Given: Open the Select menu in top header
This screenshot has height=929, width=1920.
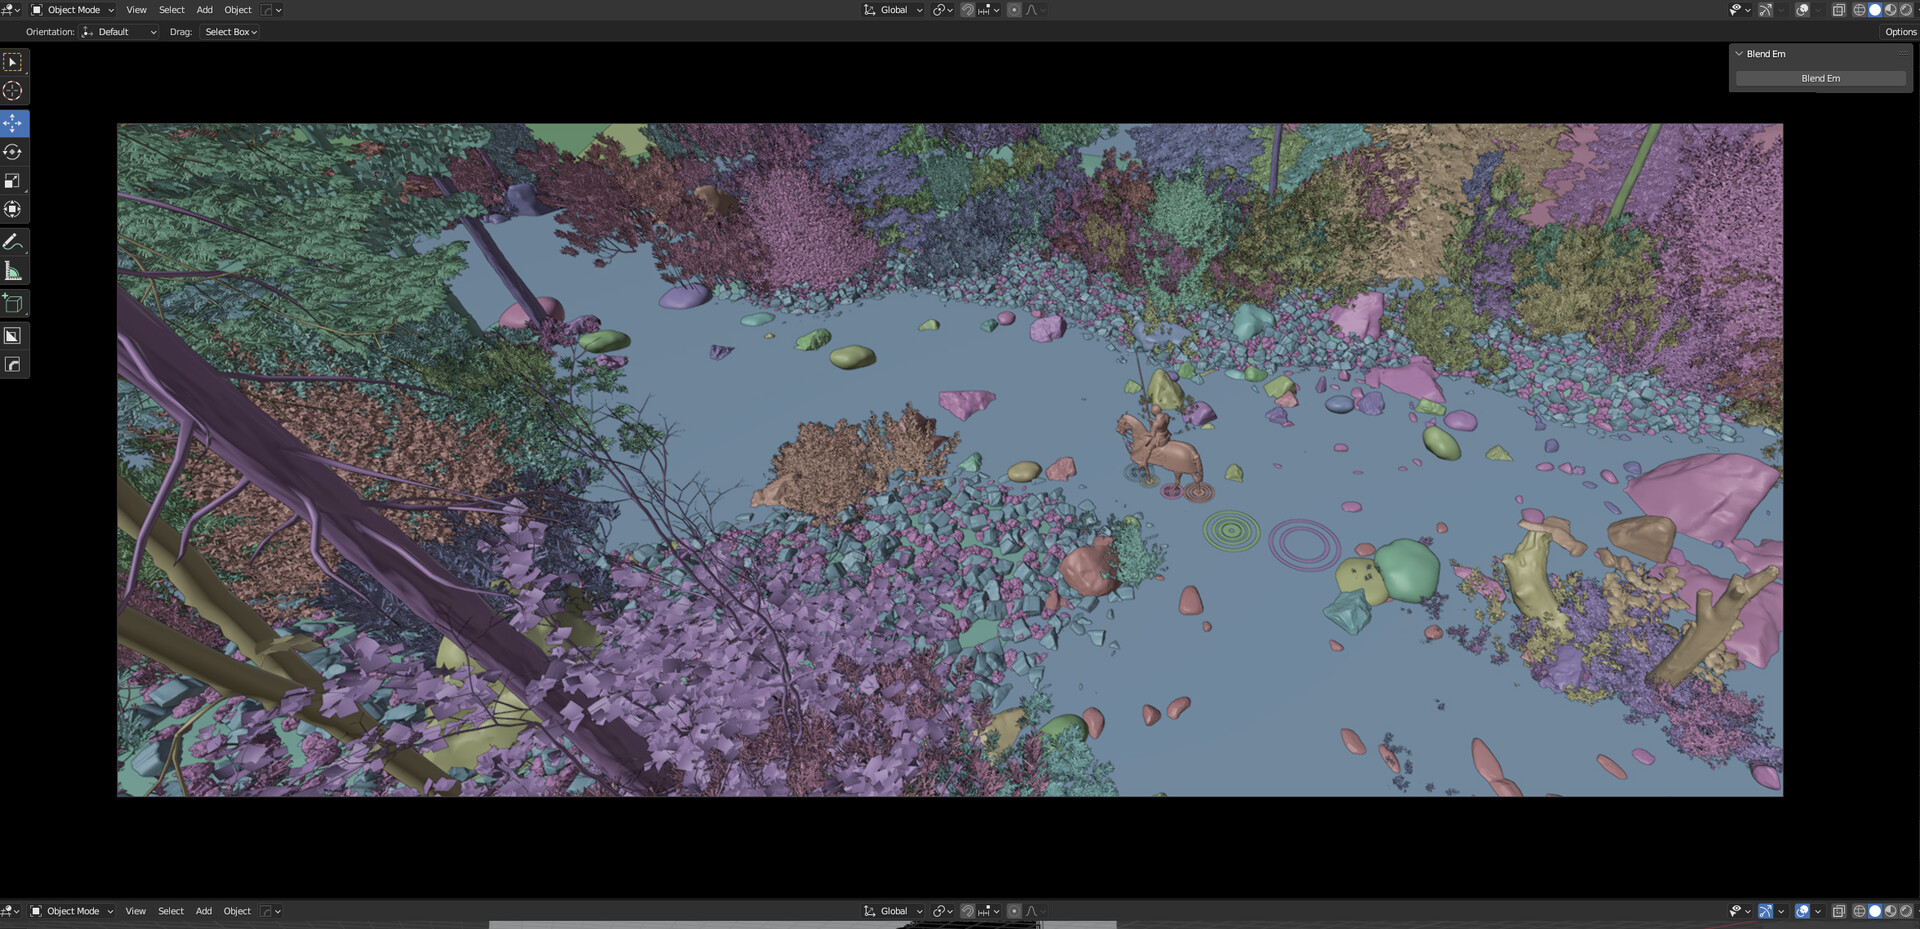Looking at the screenshot, I should coord(172,10).
